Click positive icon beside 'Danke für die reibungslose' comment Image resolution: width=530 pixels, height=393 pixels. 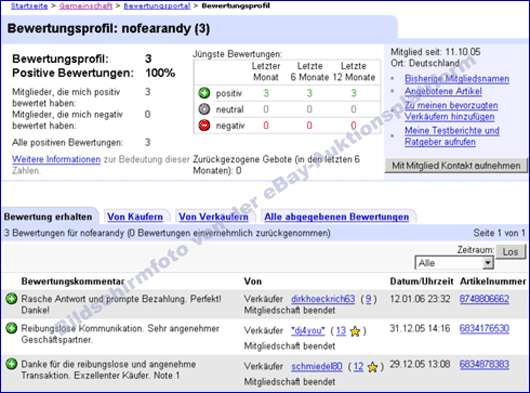click(11, 364)
